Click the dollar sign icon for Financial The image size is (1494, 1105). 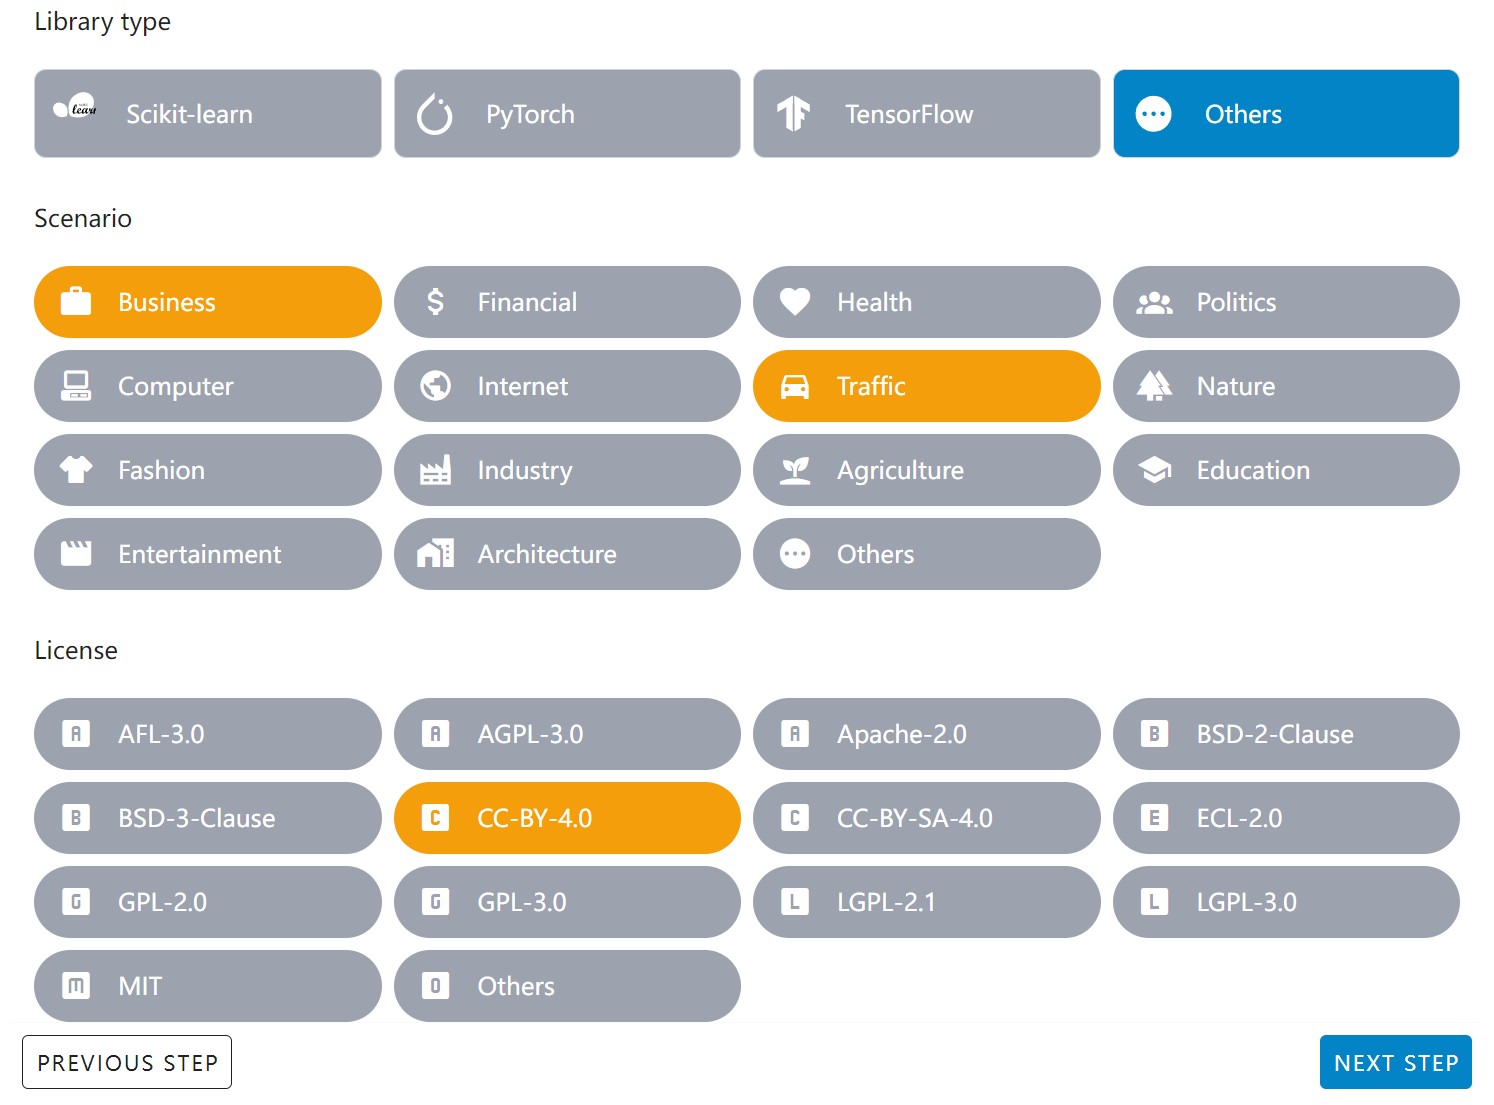(x=435, y=302)
